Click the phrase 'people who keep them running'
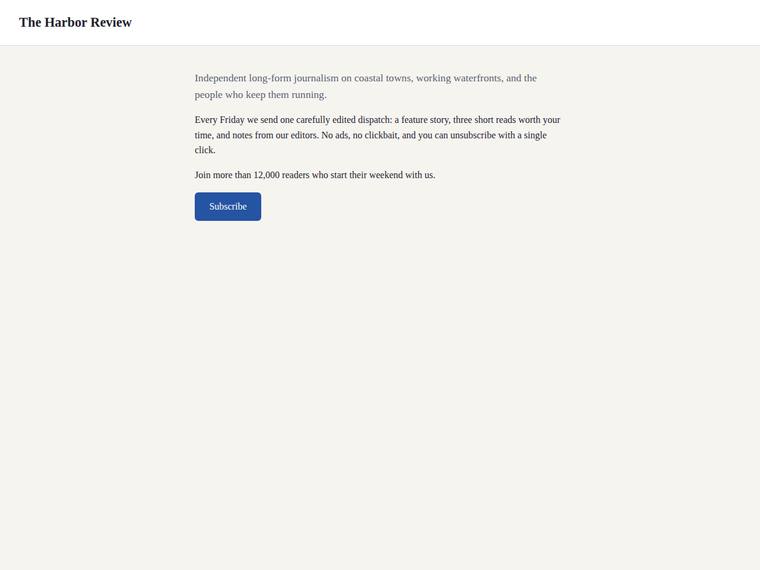The image size is (760, 570). (260, 95)
